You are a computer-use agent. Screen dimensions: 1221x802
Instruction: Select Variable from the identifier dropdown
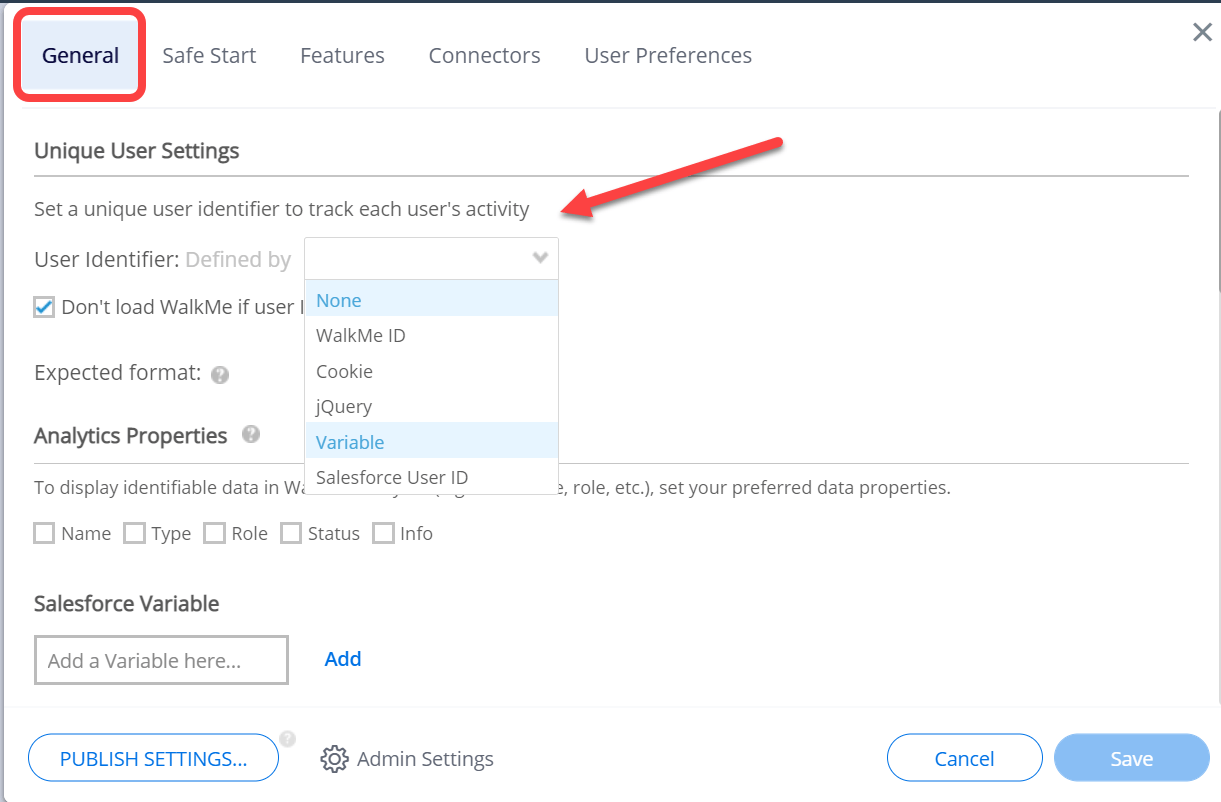coord(349,442)
